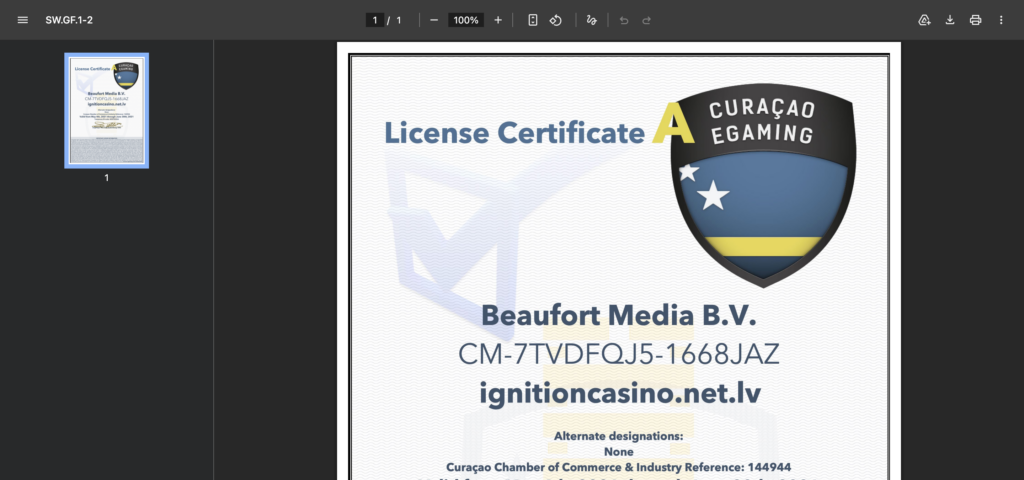Click the fit to page icon

point(533,20)
